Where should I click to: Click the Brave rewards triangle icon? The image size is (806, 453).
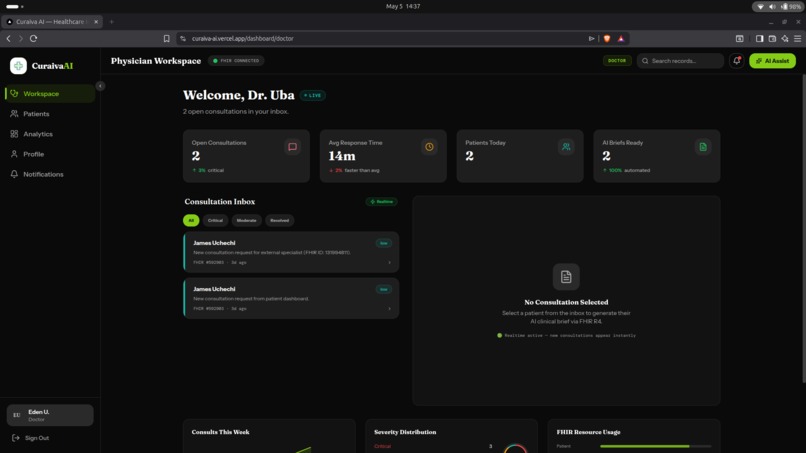(x=621, y=39)
